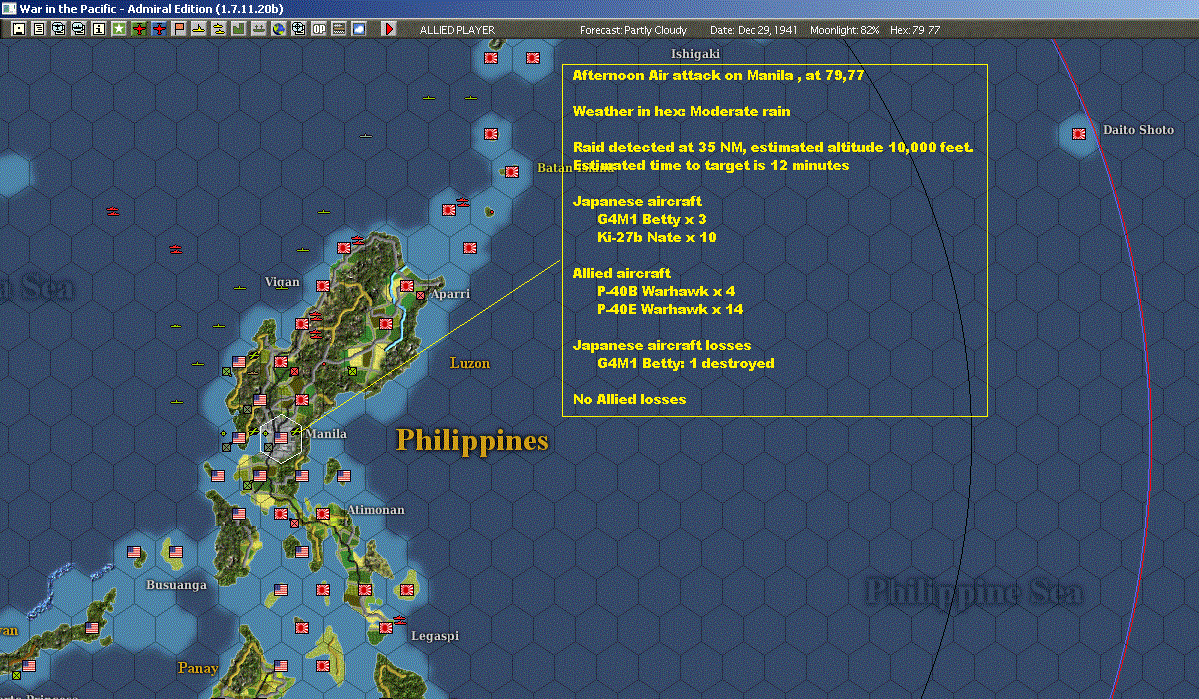1199x699 pixels.
Task: Select red plane on green background icon
Action: pyautogui.click(x=138, y=29)
